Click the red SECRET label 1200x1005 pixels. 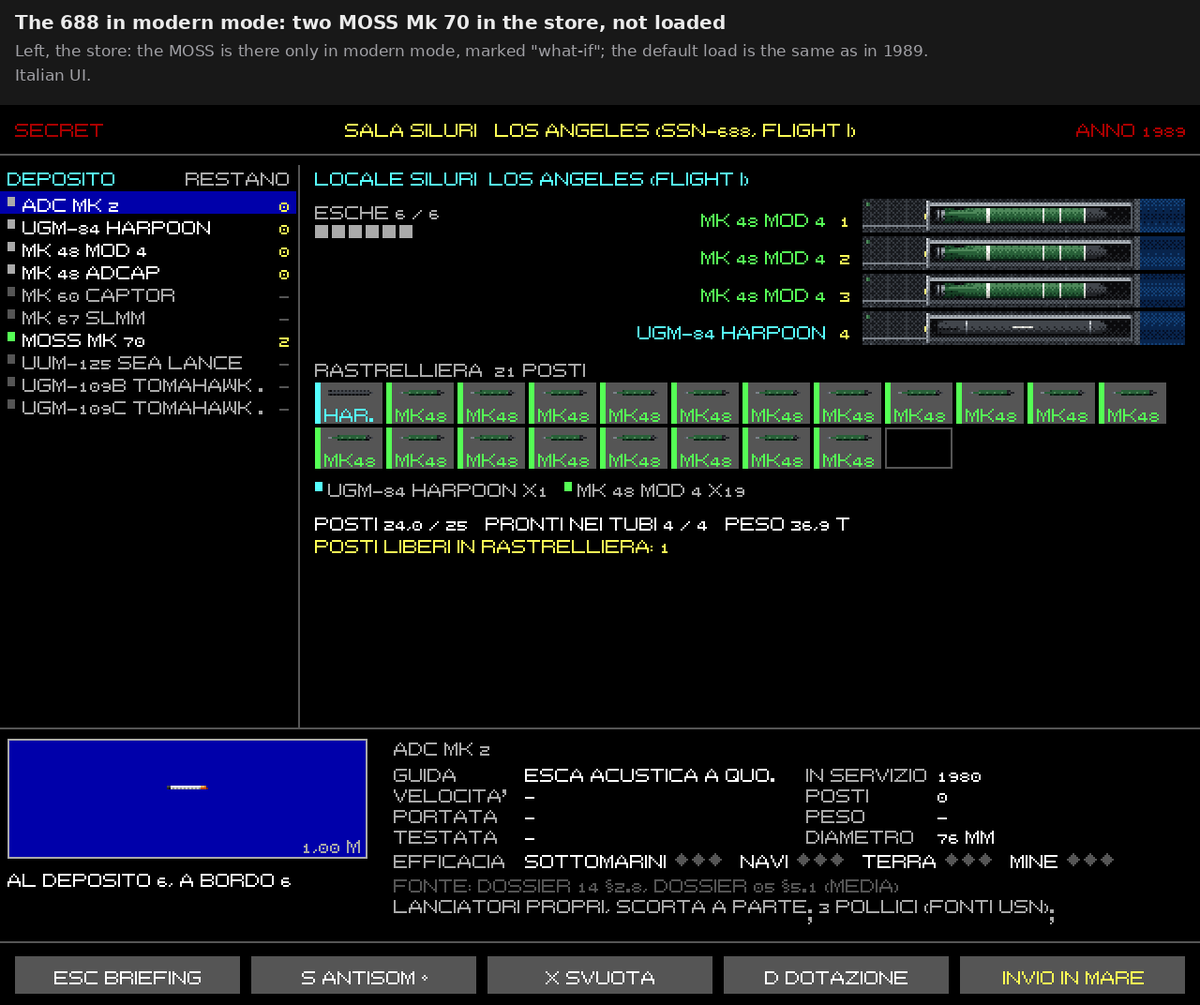pos(59,131)
